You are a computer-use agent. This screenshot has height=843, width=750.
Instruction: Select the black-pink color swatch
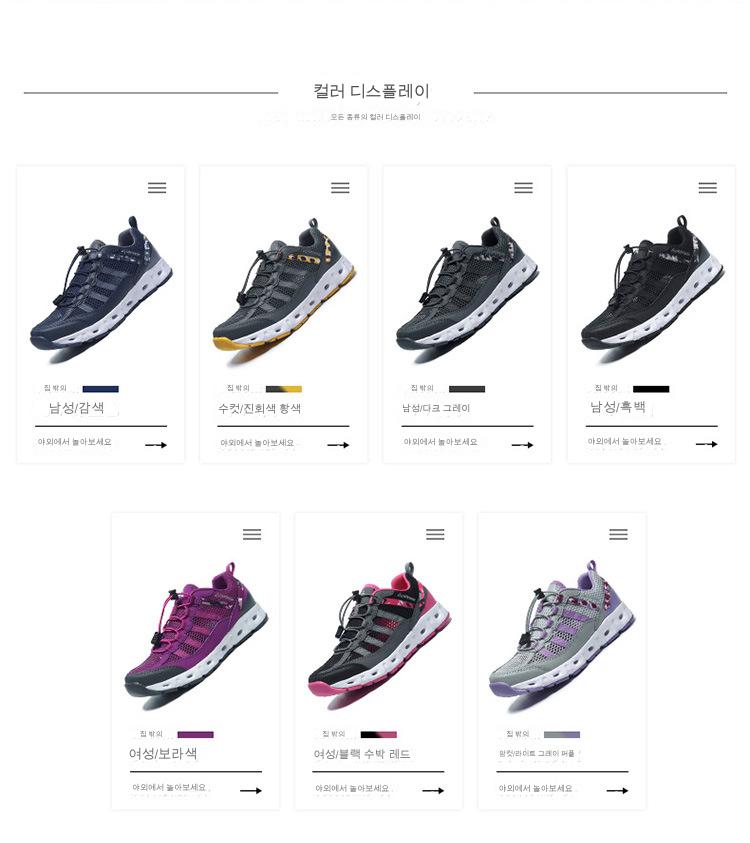coord(378,735)
